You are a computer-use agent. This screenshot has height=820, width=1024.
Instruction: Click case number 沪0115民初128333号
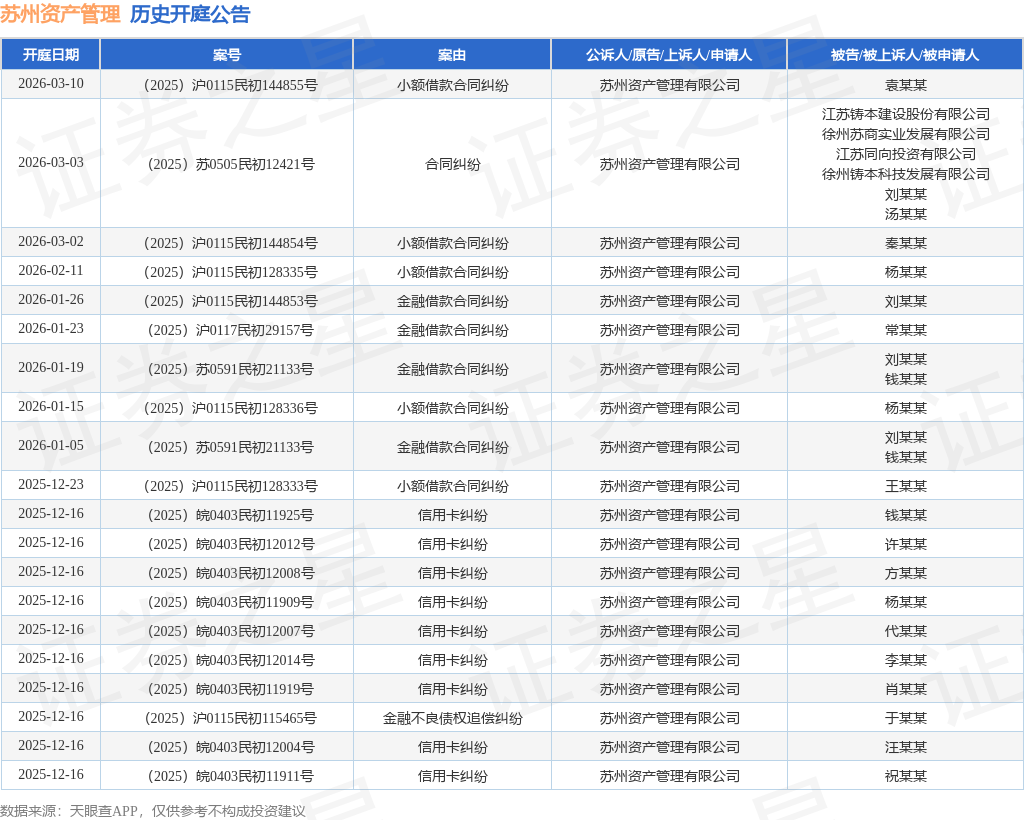point(231,486)
